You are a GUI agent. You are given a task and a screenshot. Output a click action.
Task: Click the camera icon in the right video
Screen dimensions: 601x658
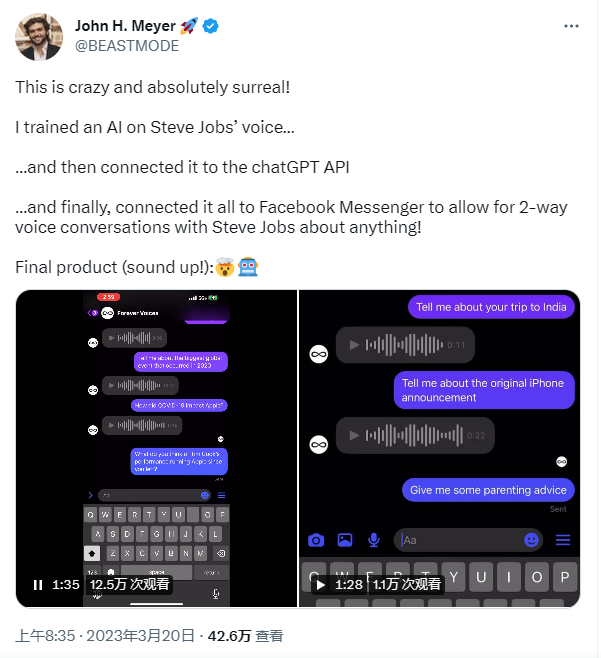[316, 540]
